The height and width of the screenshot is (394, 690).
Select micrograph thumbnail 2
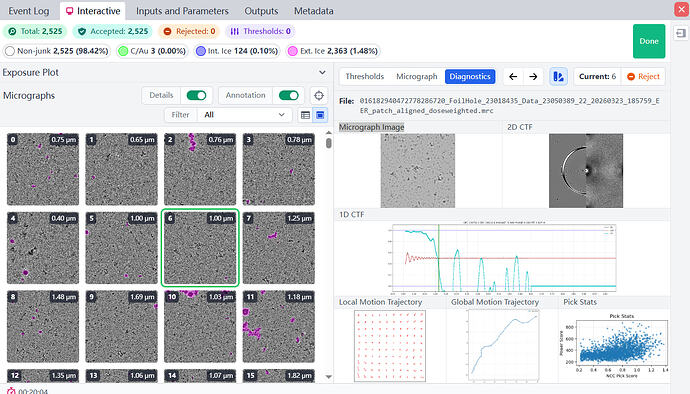coord(200,169)
